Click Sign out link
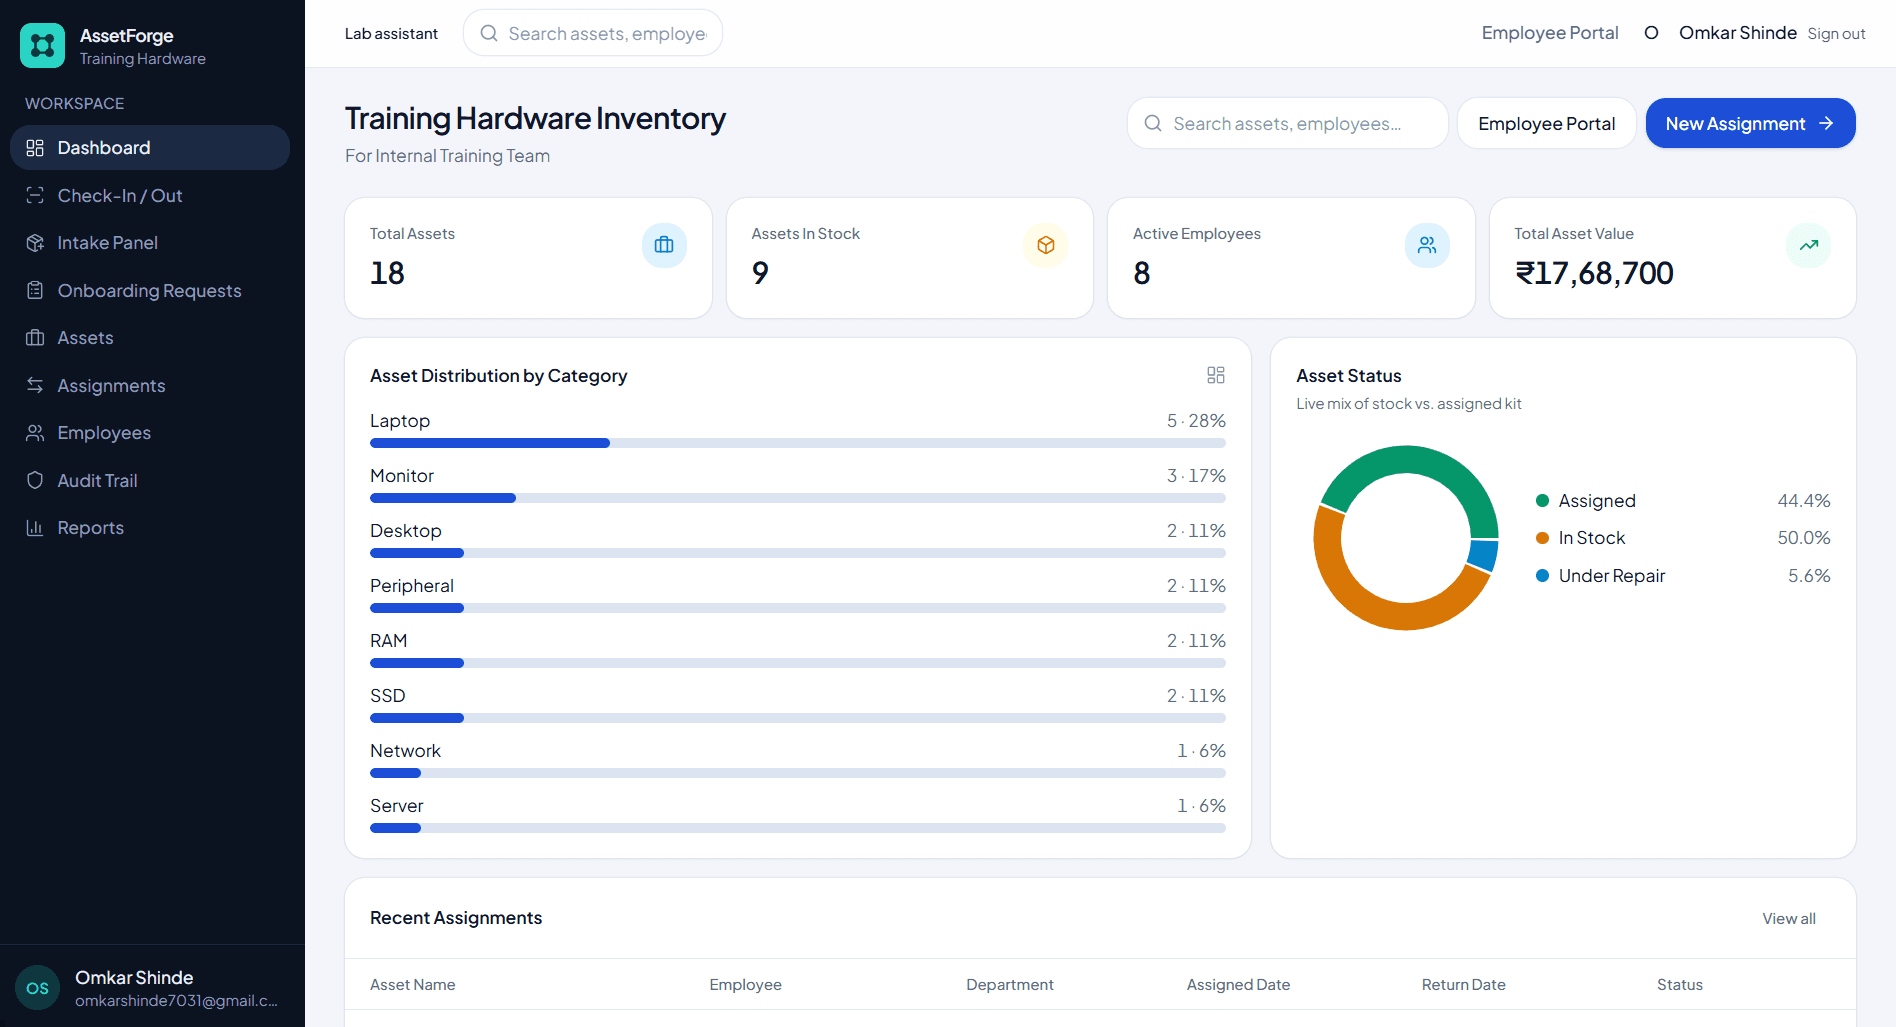The width and height of the screenshot is (1896, 1027). (1836, 34)
